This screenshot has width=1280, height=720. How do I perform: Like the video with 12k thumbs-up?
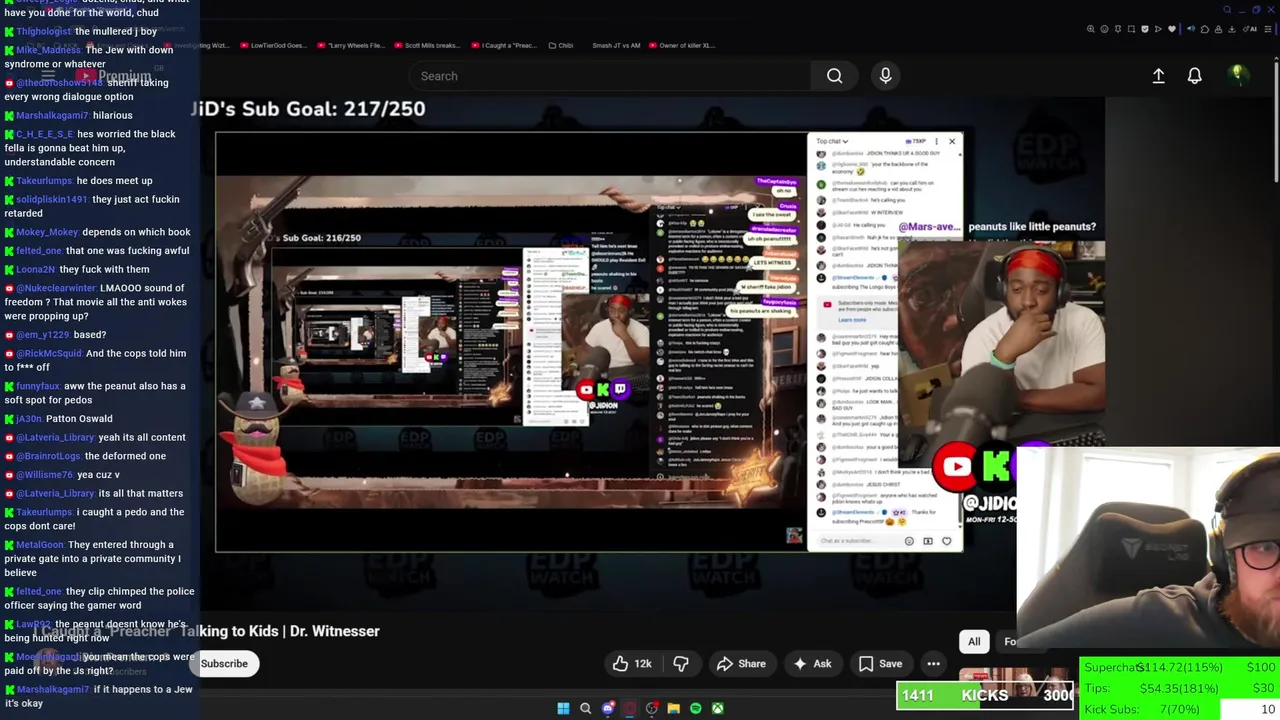tap(632, 664)
